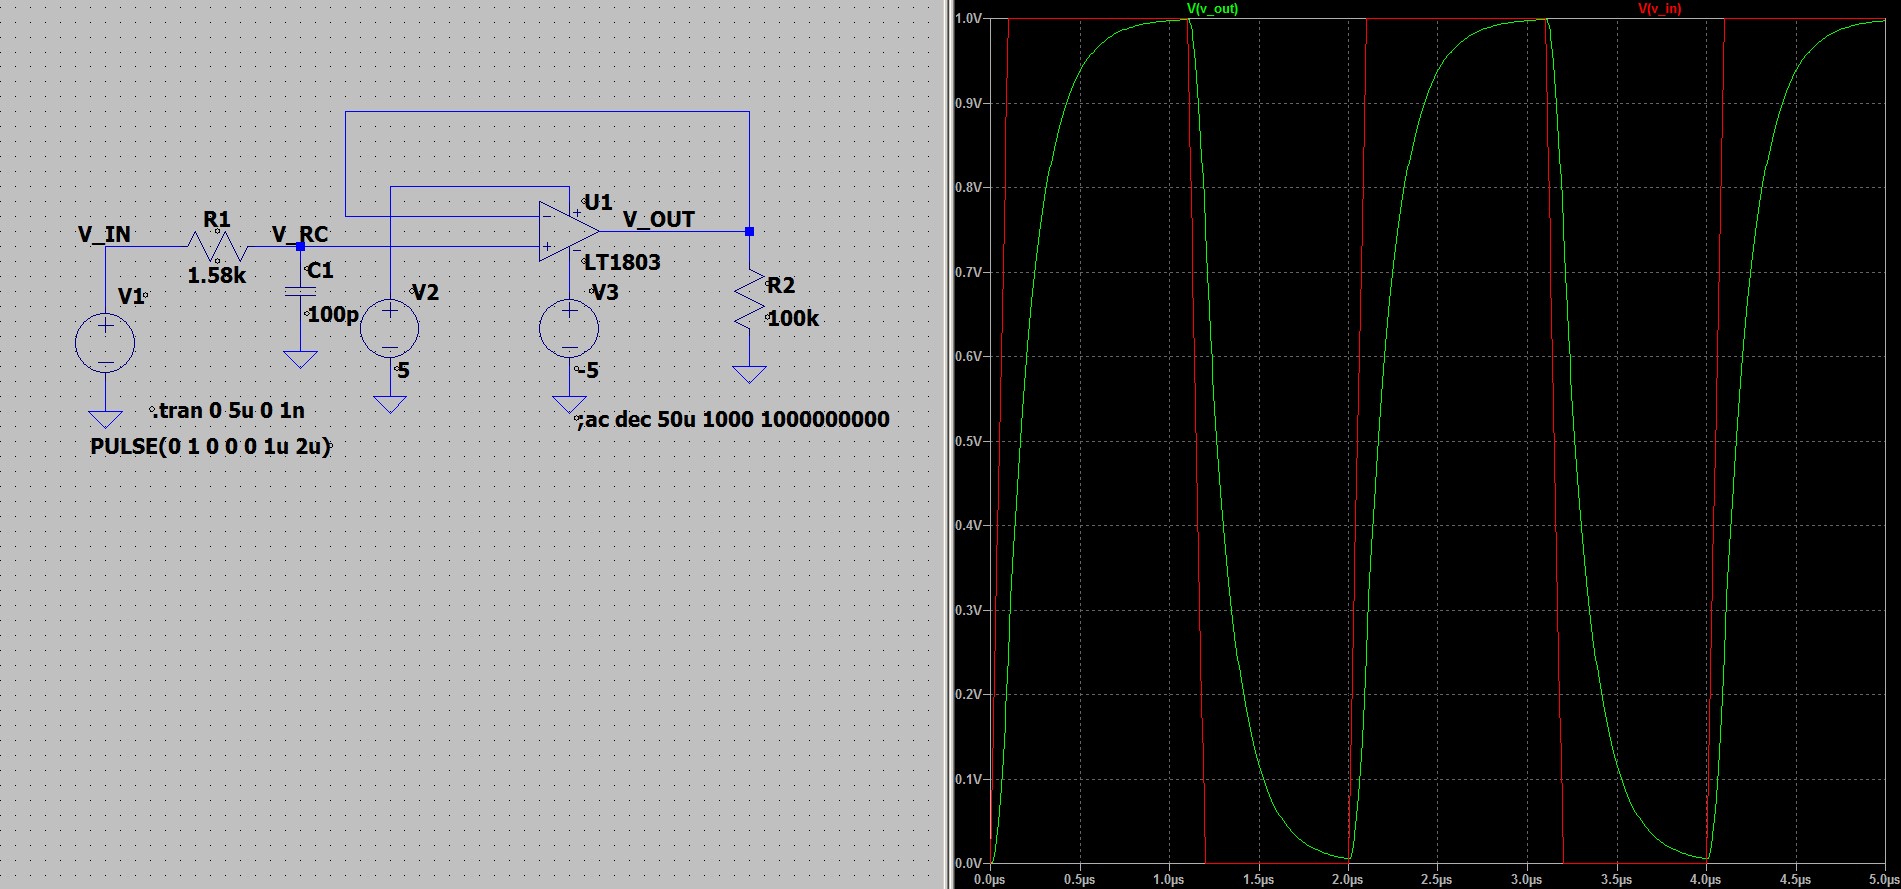
Task: Click the 0.0V vertical axis label
Action: [x=968, y=862]
